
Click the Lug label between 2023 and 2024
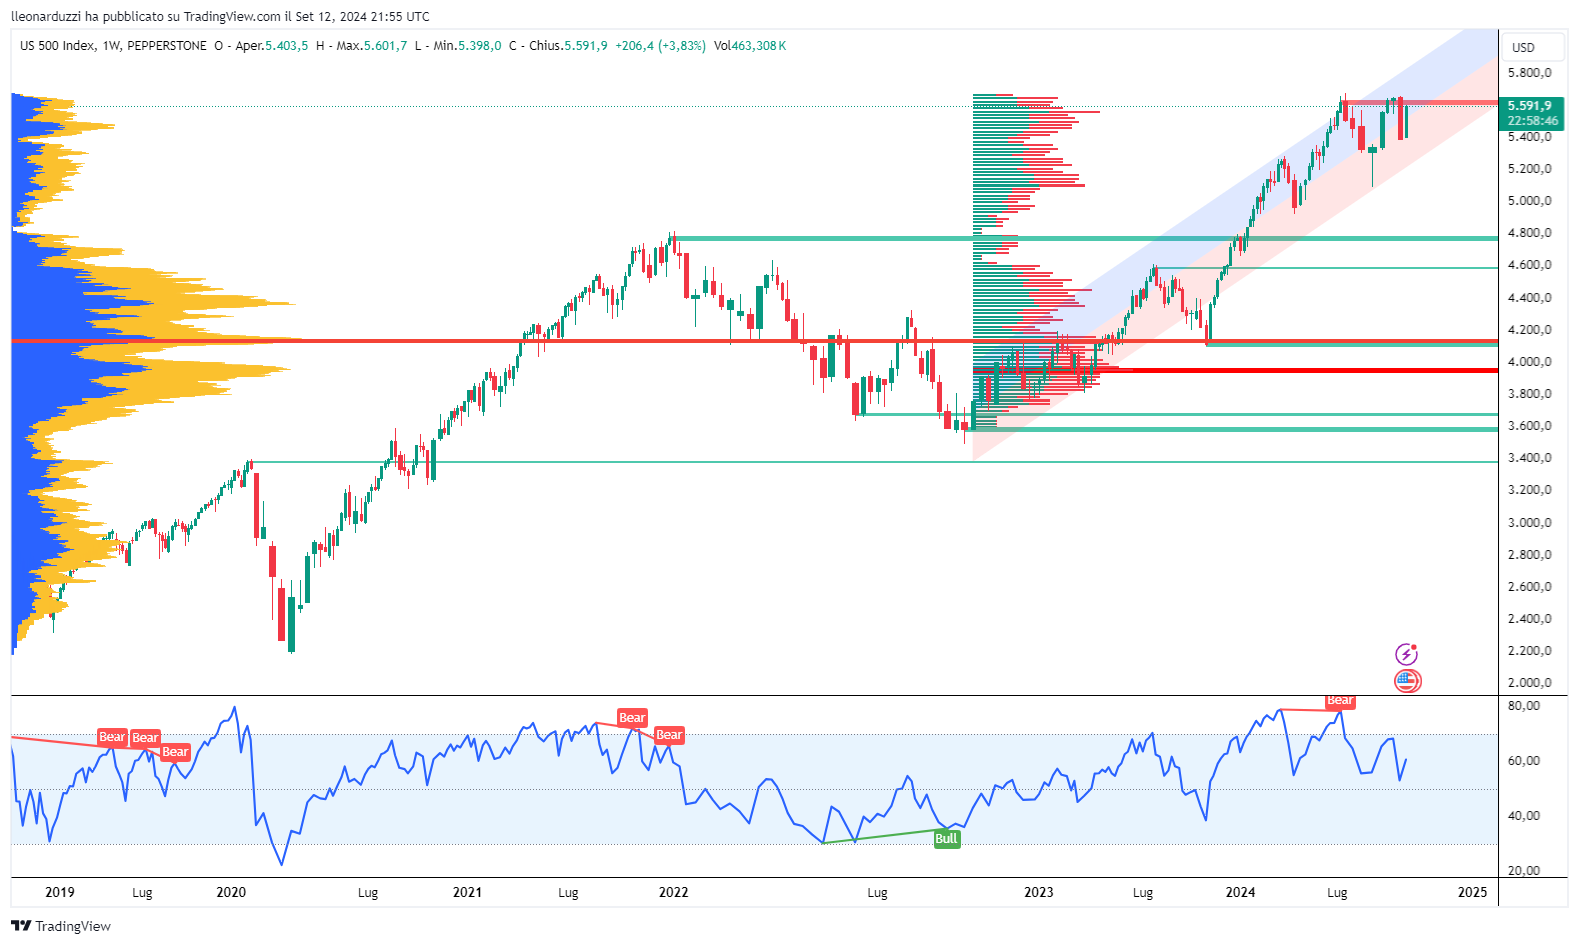click(x=1143, y=893)
